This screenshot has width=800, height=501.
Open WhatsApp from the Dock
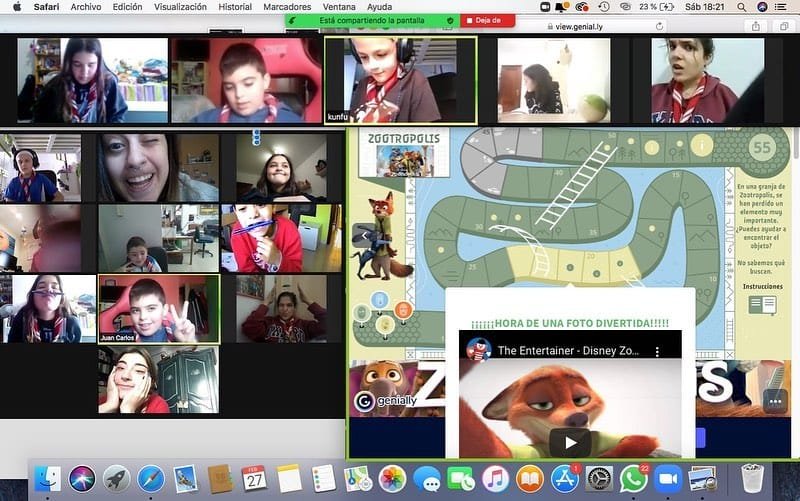click(632, 478)
